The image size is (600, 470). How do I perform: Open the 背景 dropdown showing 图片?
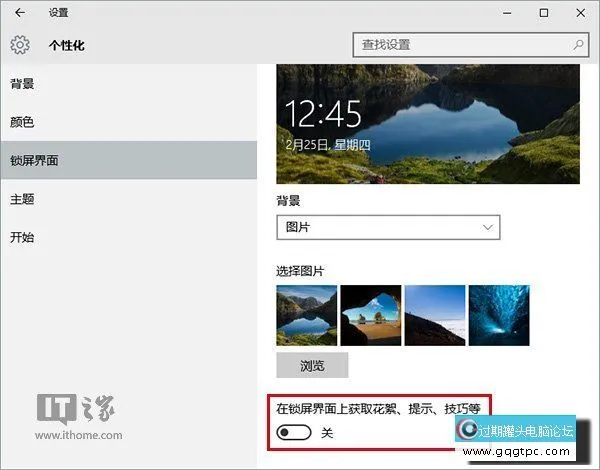(387, 227)
